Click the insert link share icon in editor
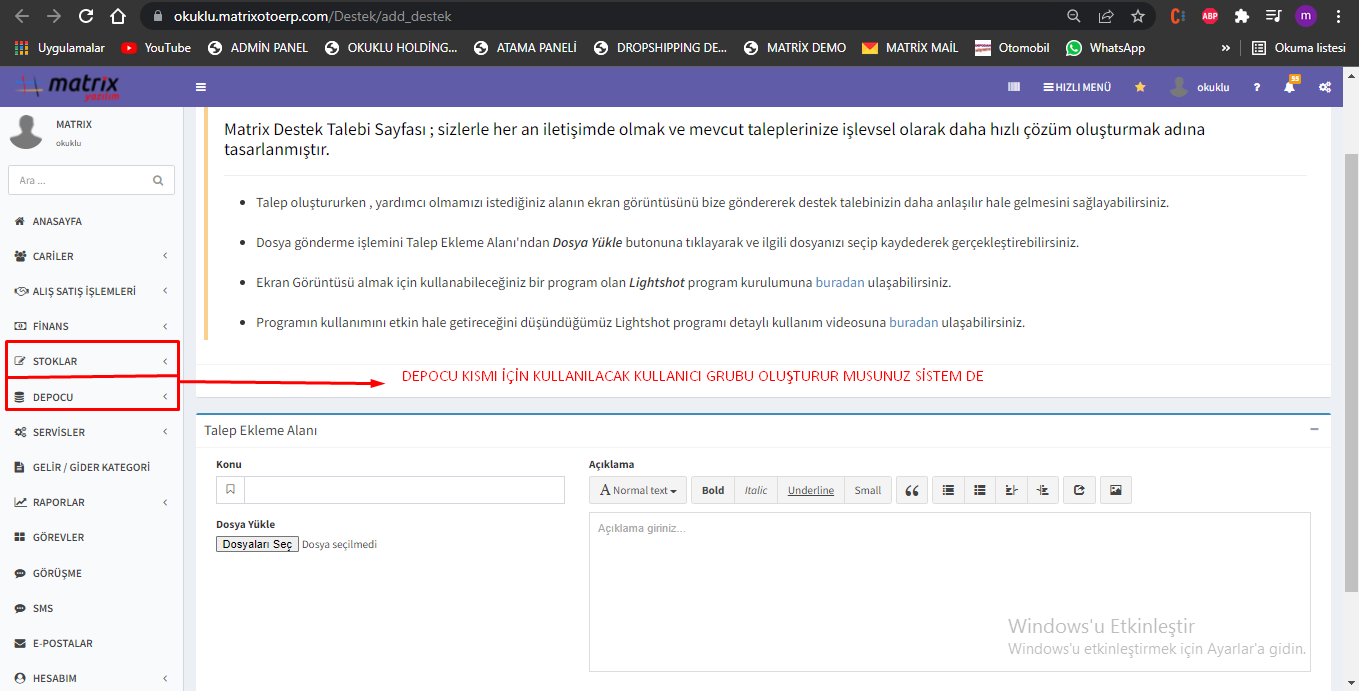The image size is (1359, 691). (1079, 490)
